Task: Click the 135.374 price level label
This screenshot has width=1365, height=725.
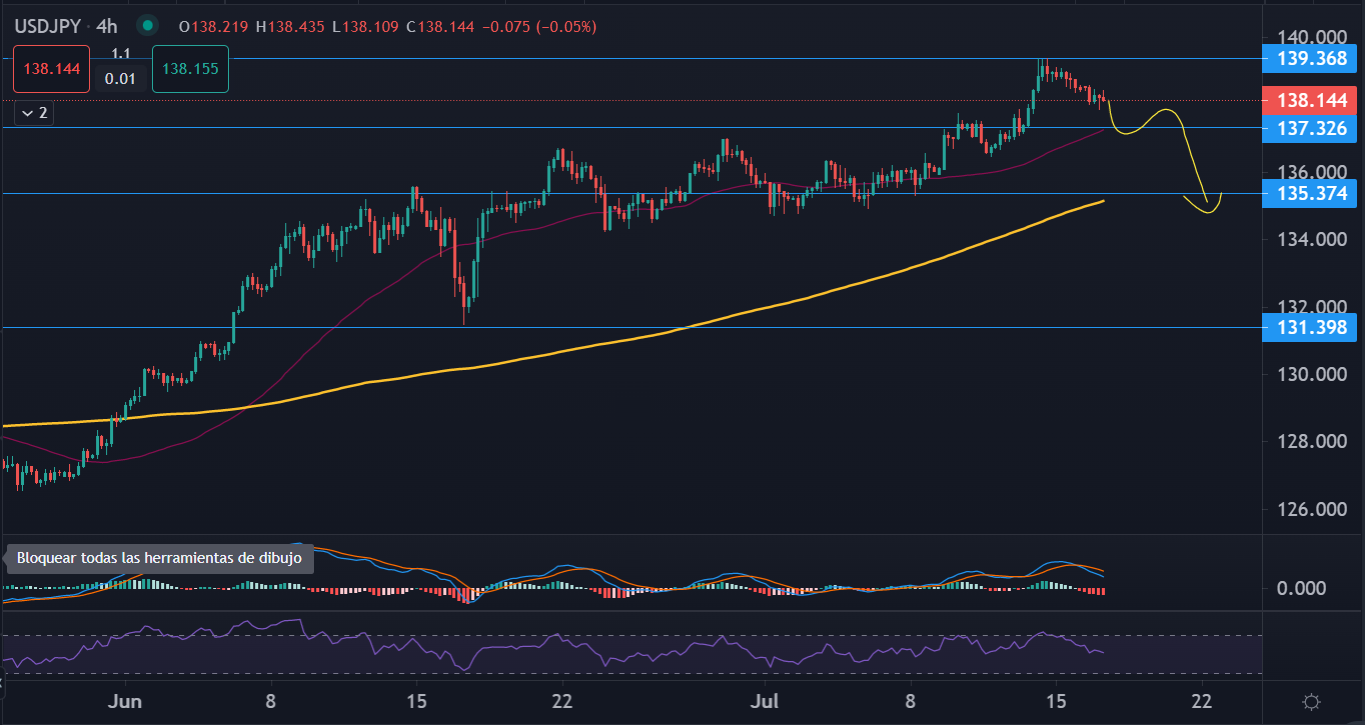Action: (x=1309, y=193)
